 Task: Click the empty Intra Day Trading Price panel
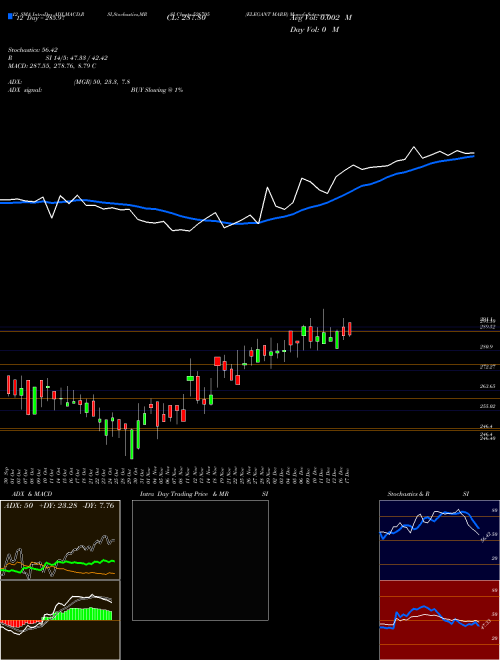200,560
